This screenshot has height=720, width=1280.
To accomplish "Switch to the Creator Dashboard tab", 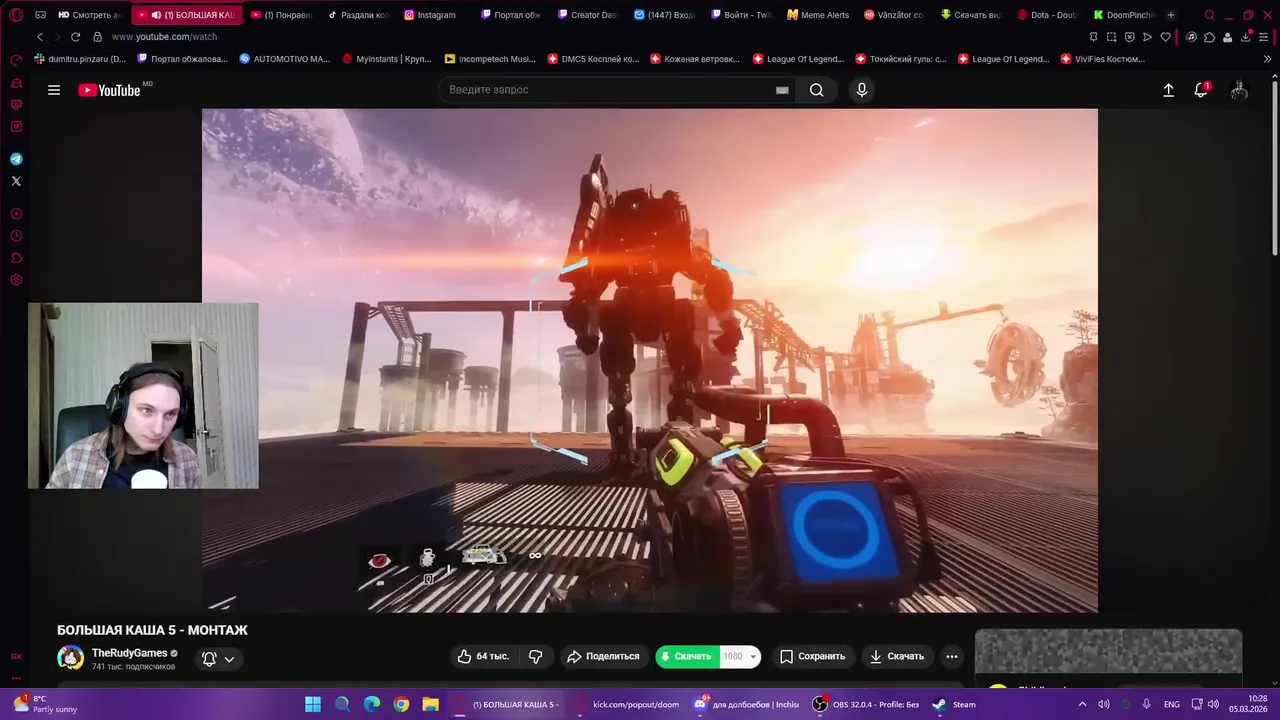I will (588, 15).
